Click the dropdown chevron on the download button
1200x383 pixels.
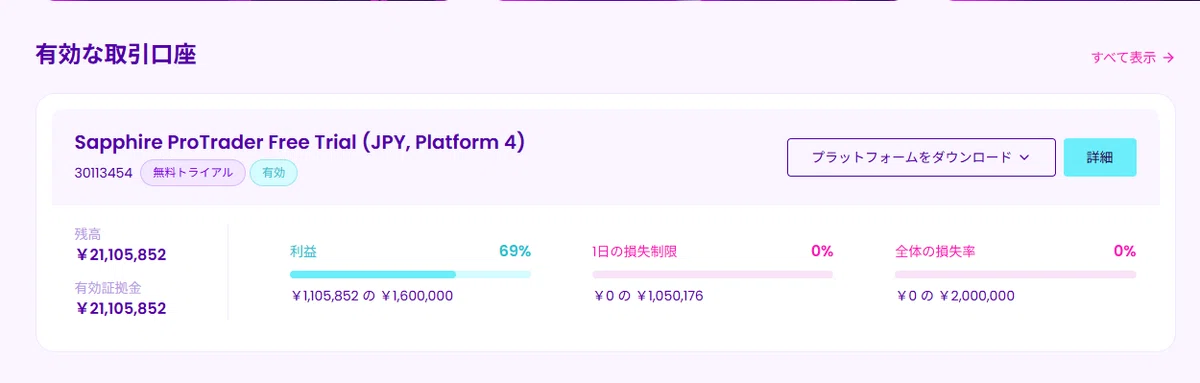pos(1023,158)
